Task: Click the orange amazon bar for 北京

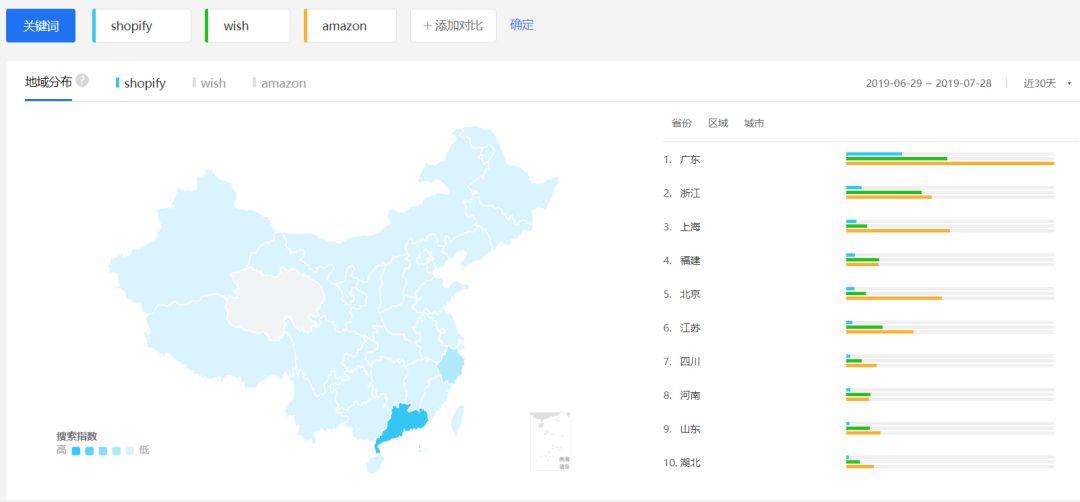Action: [x=894, y=299]
